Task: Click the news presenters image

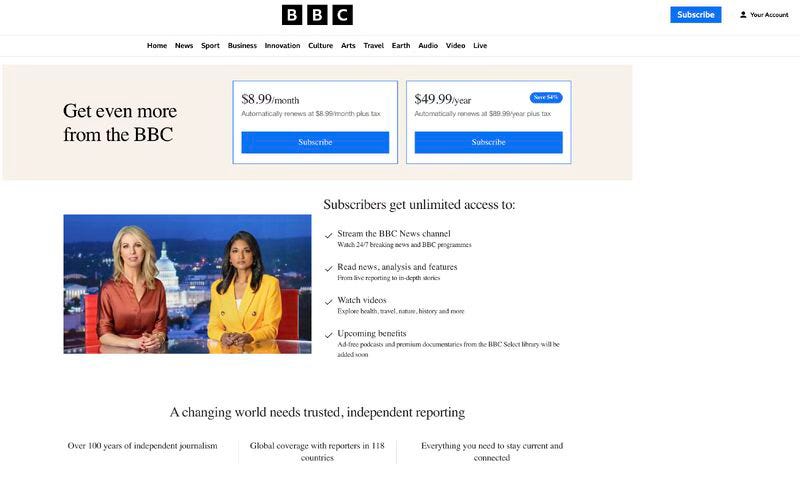Action: click(187, 284)
